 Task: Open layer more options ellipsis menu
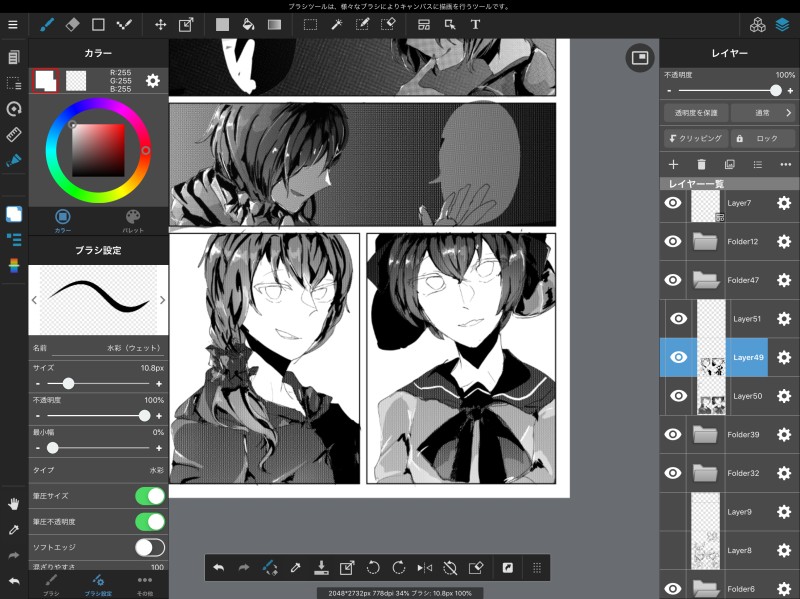[786, 164]
